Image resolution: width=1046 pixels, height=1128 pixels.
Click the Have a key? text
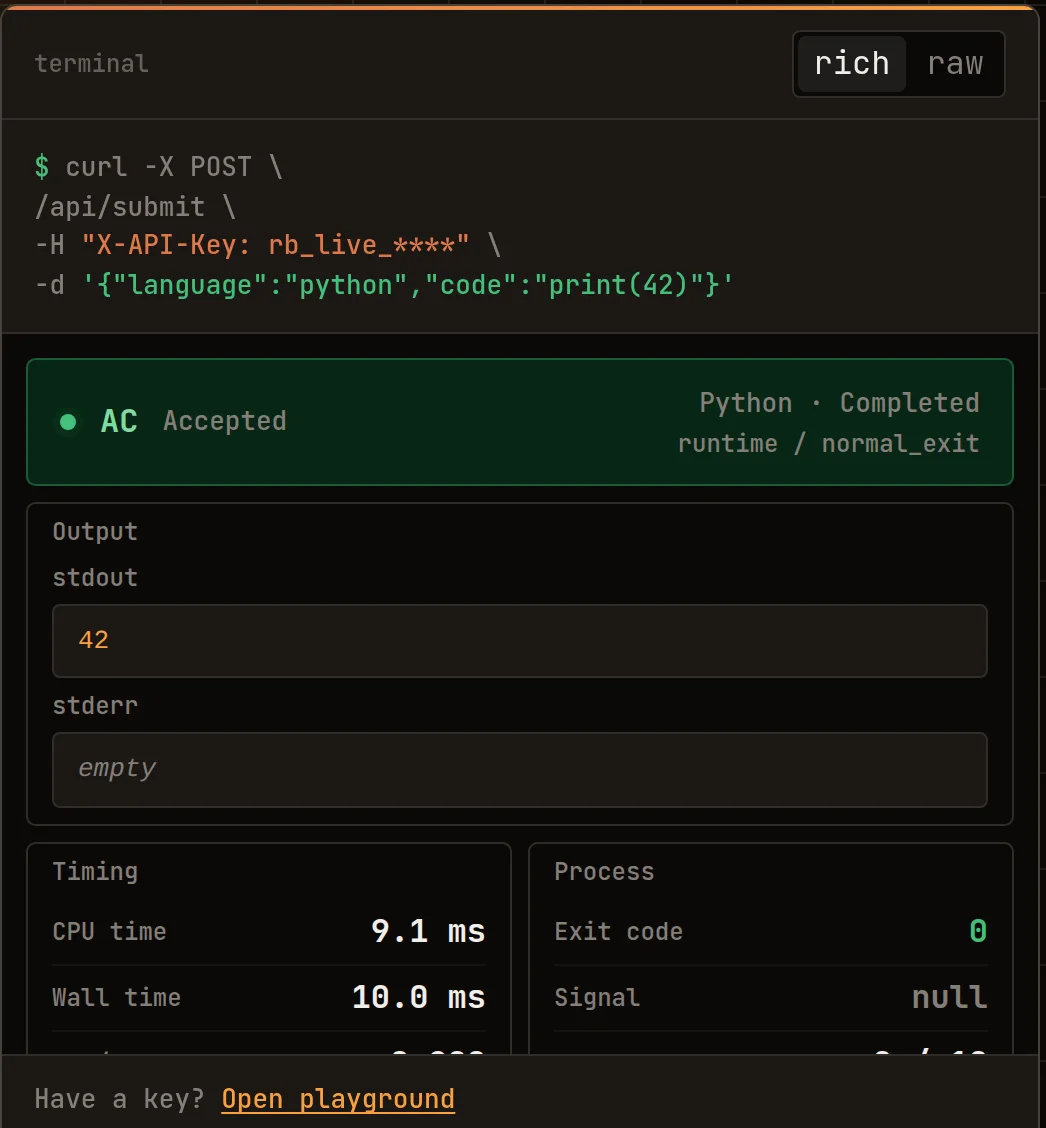[119, 1099]
